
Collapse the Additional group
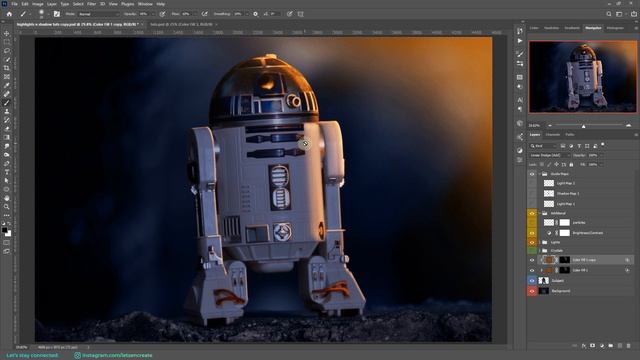(x=540, y=213)
